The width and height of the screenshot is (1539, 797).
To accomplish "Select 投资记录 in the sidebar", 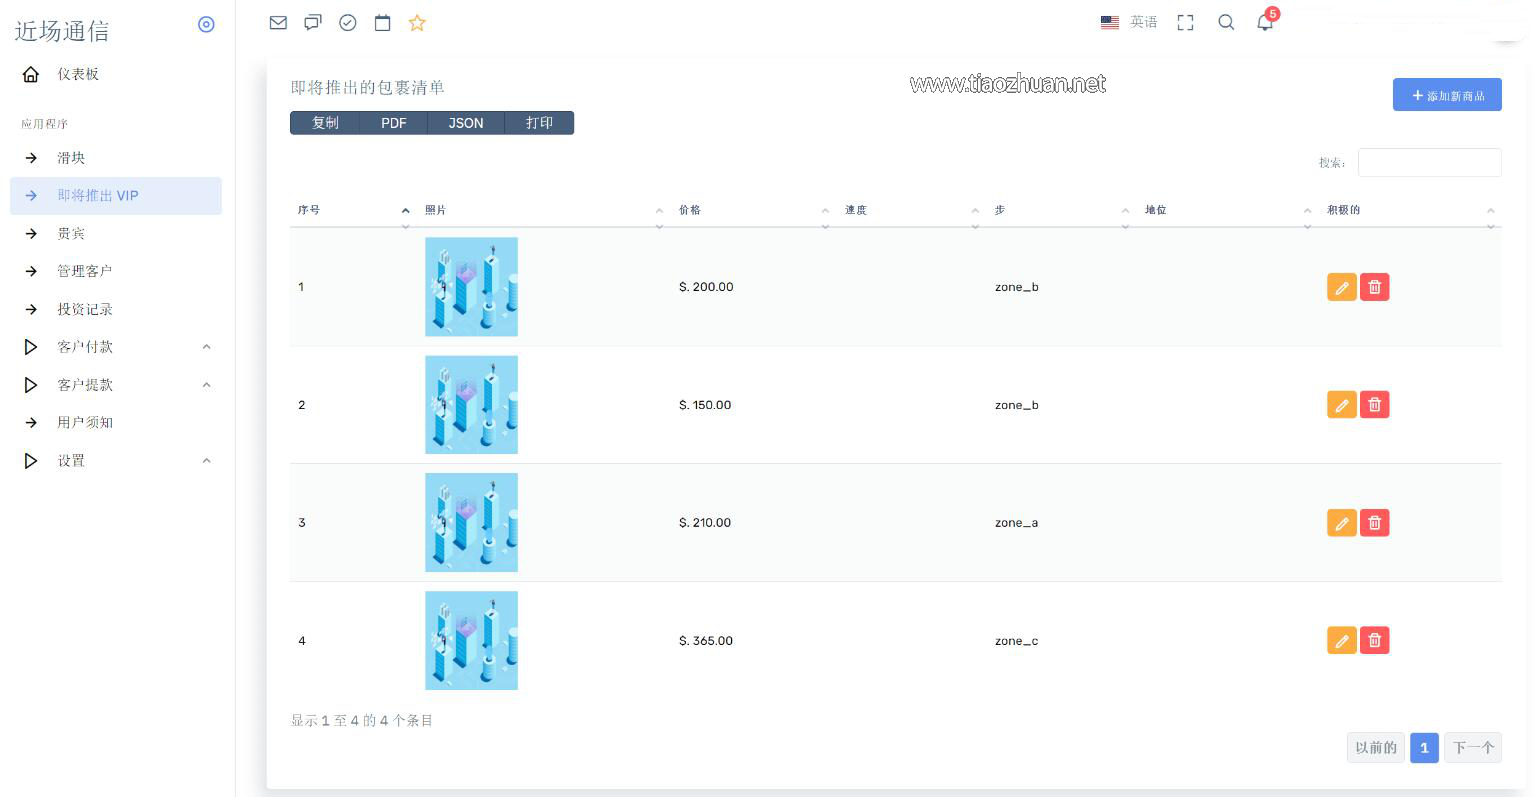I will (85, 309).
